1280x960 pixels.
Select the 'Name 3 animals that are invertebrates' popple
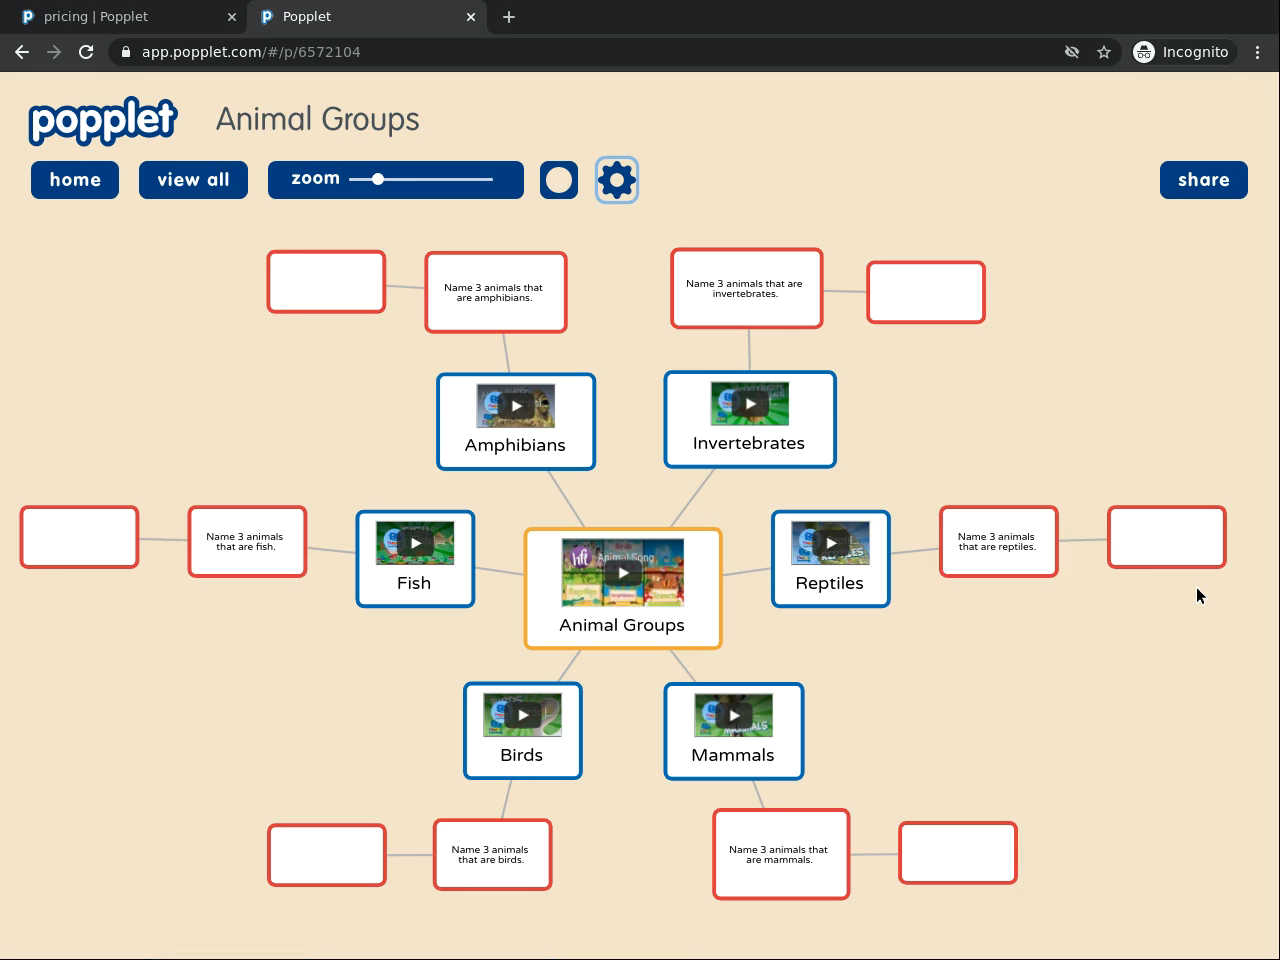click(747, 288)
